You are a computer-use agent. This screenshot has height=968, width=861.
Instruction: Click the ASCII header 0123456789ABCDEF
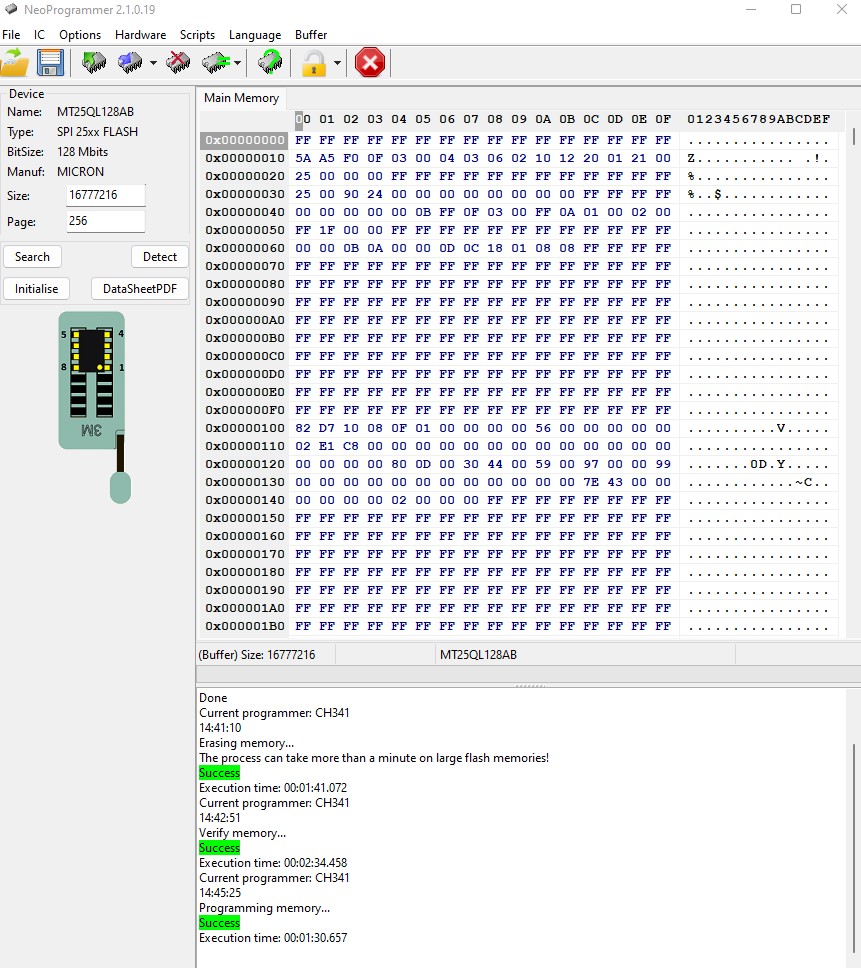(759, 119)
